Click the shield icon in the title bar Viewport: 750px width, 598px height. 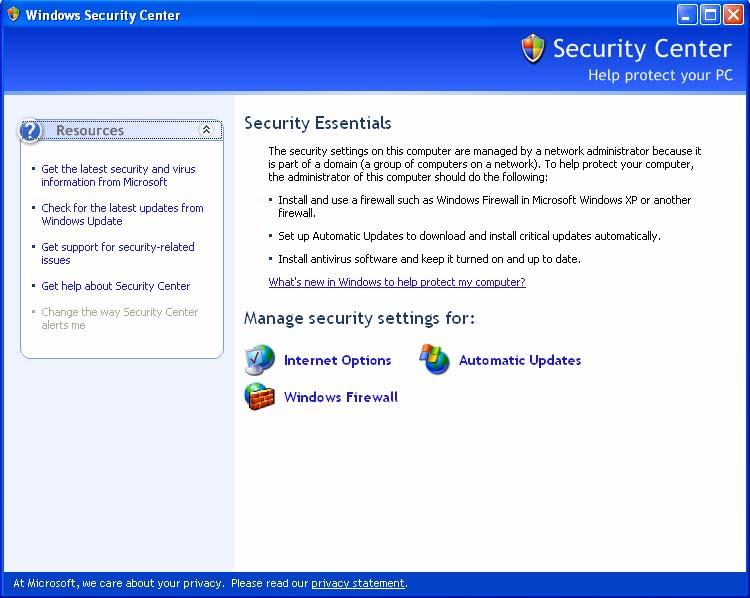[13, 14]
